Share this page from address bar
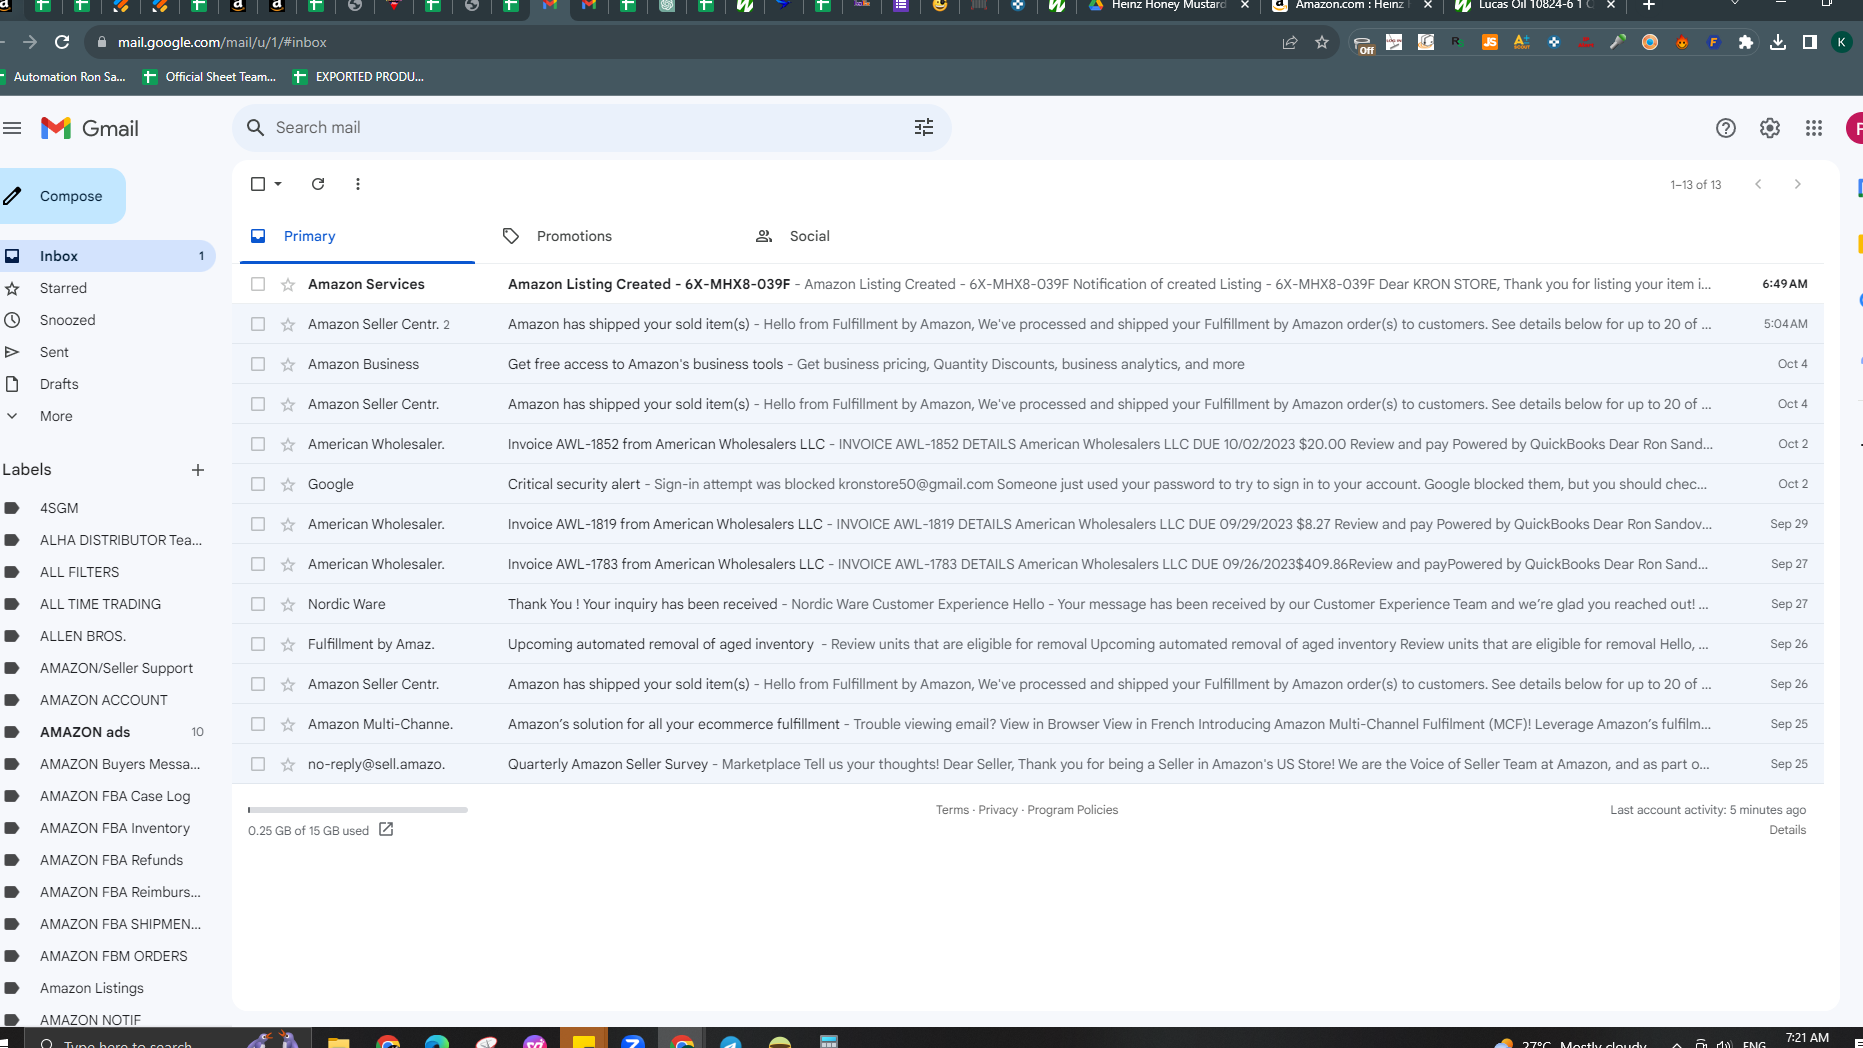 [x=1290, y=42]
